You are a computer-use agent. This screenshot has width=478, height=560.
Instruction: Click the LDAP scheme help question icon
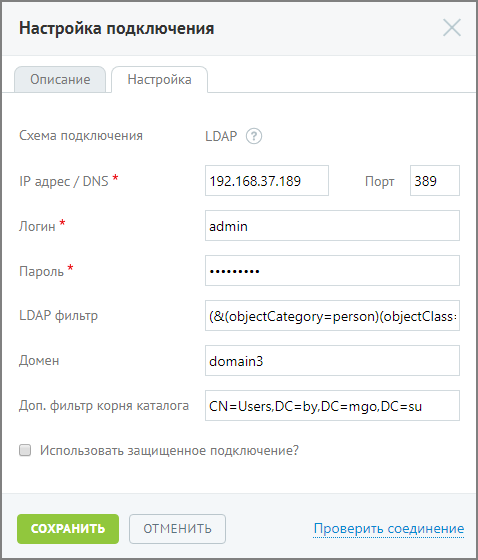tap(254, 136)
